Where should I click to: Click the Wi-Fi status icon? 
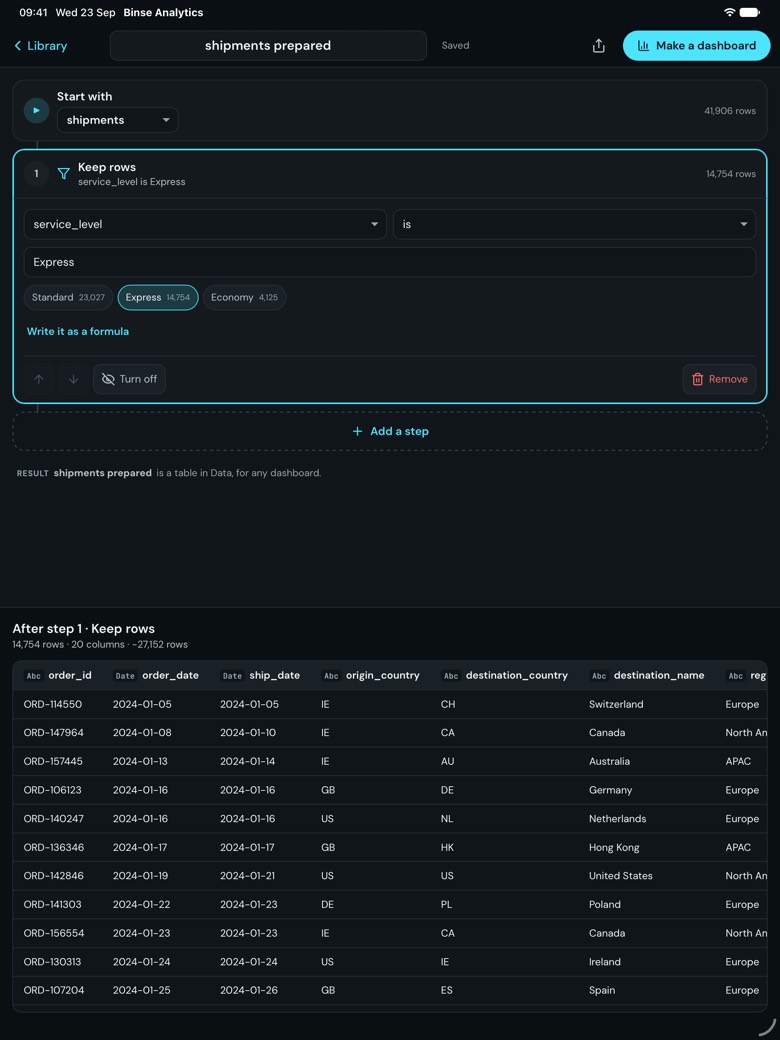point(730,13)
